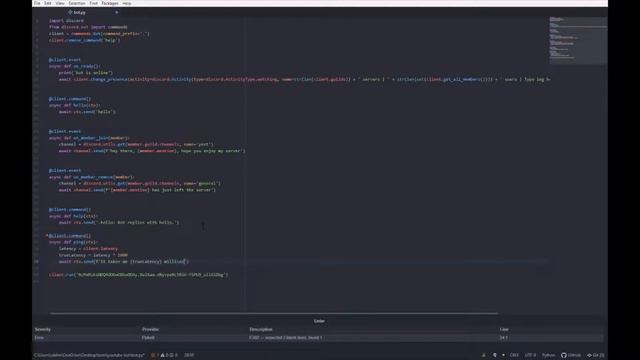Change the UTF-8 file encoding

[x=530, y=355]
